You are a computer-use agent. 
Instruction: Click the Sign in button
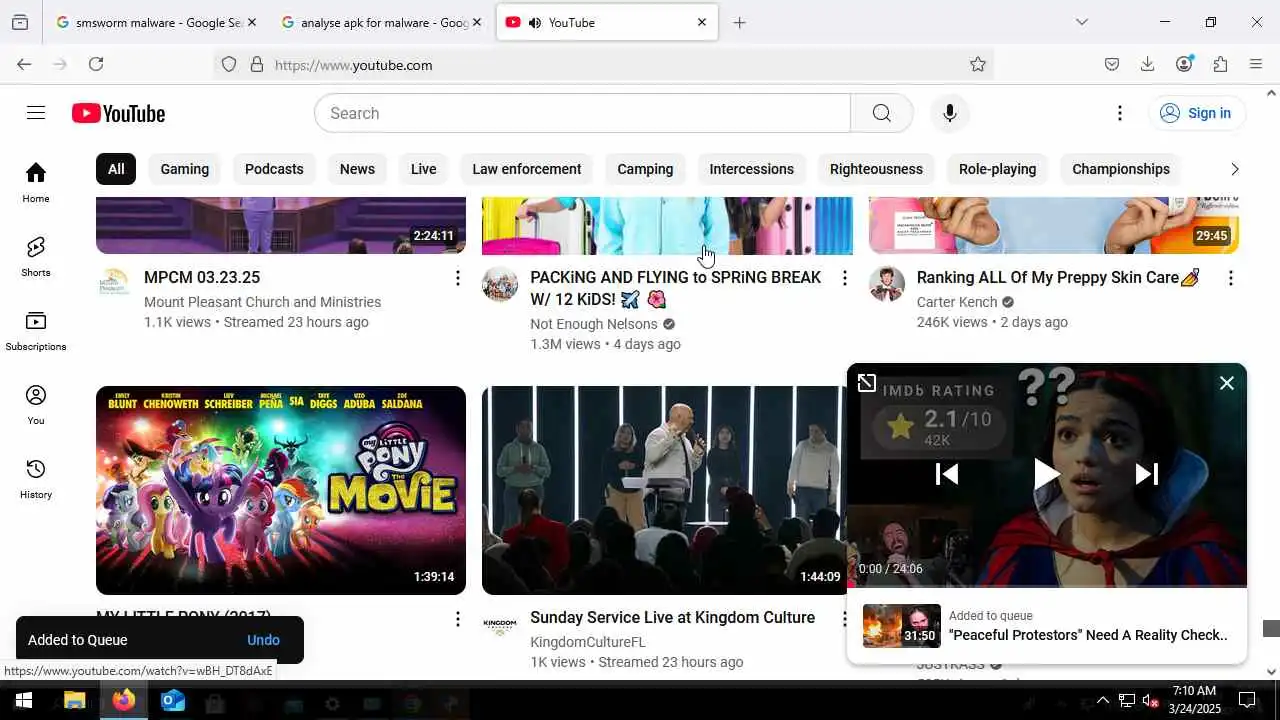coord(1196,113)
